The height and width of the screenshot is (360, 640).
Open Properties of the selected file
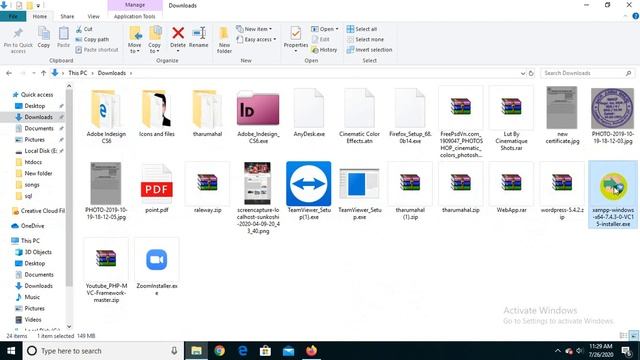[296, 40]
